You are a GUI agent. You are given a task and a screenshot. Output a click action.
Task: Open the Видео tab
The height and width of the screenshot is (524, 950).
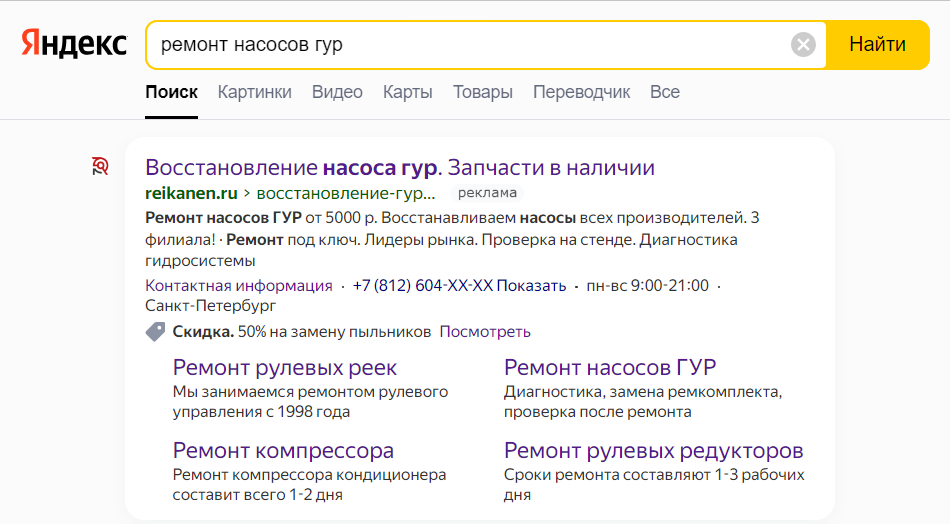[337, 92]
